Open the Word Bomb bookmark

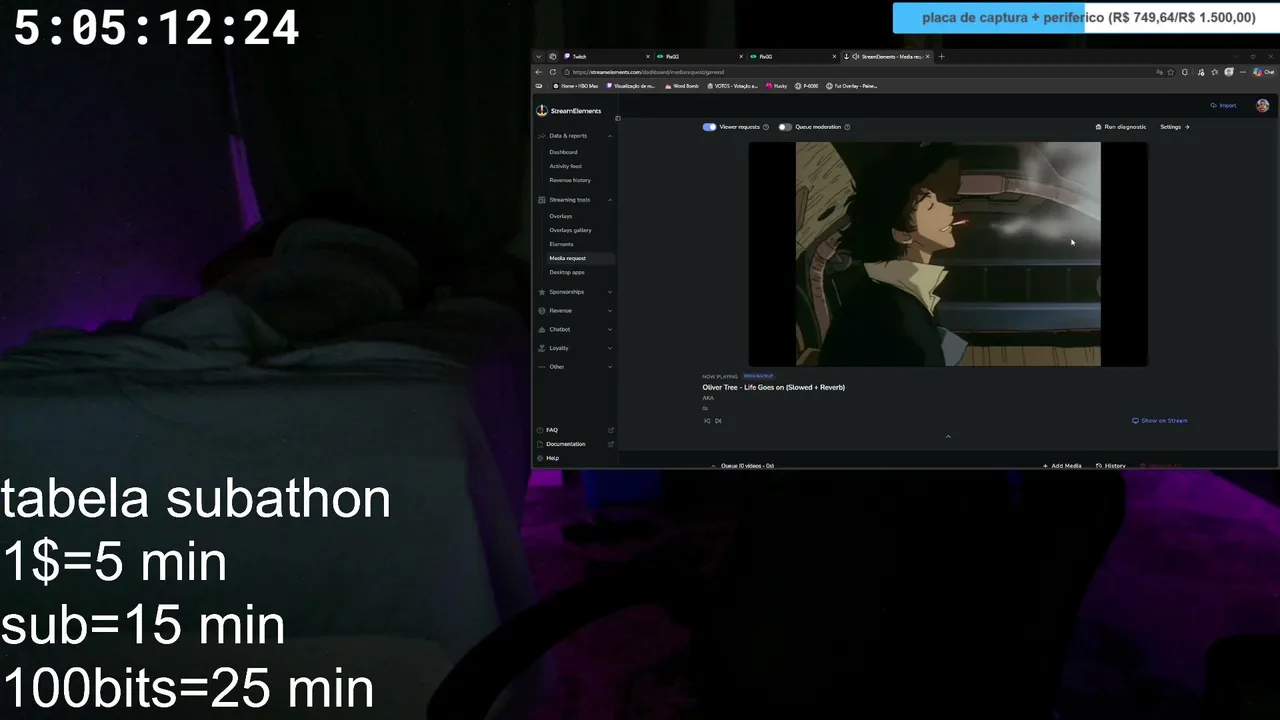(x=682, y=86)
